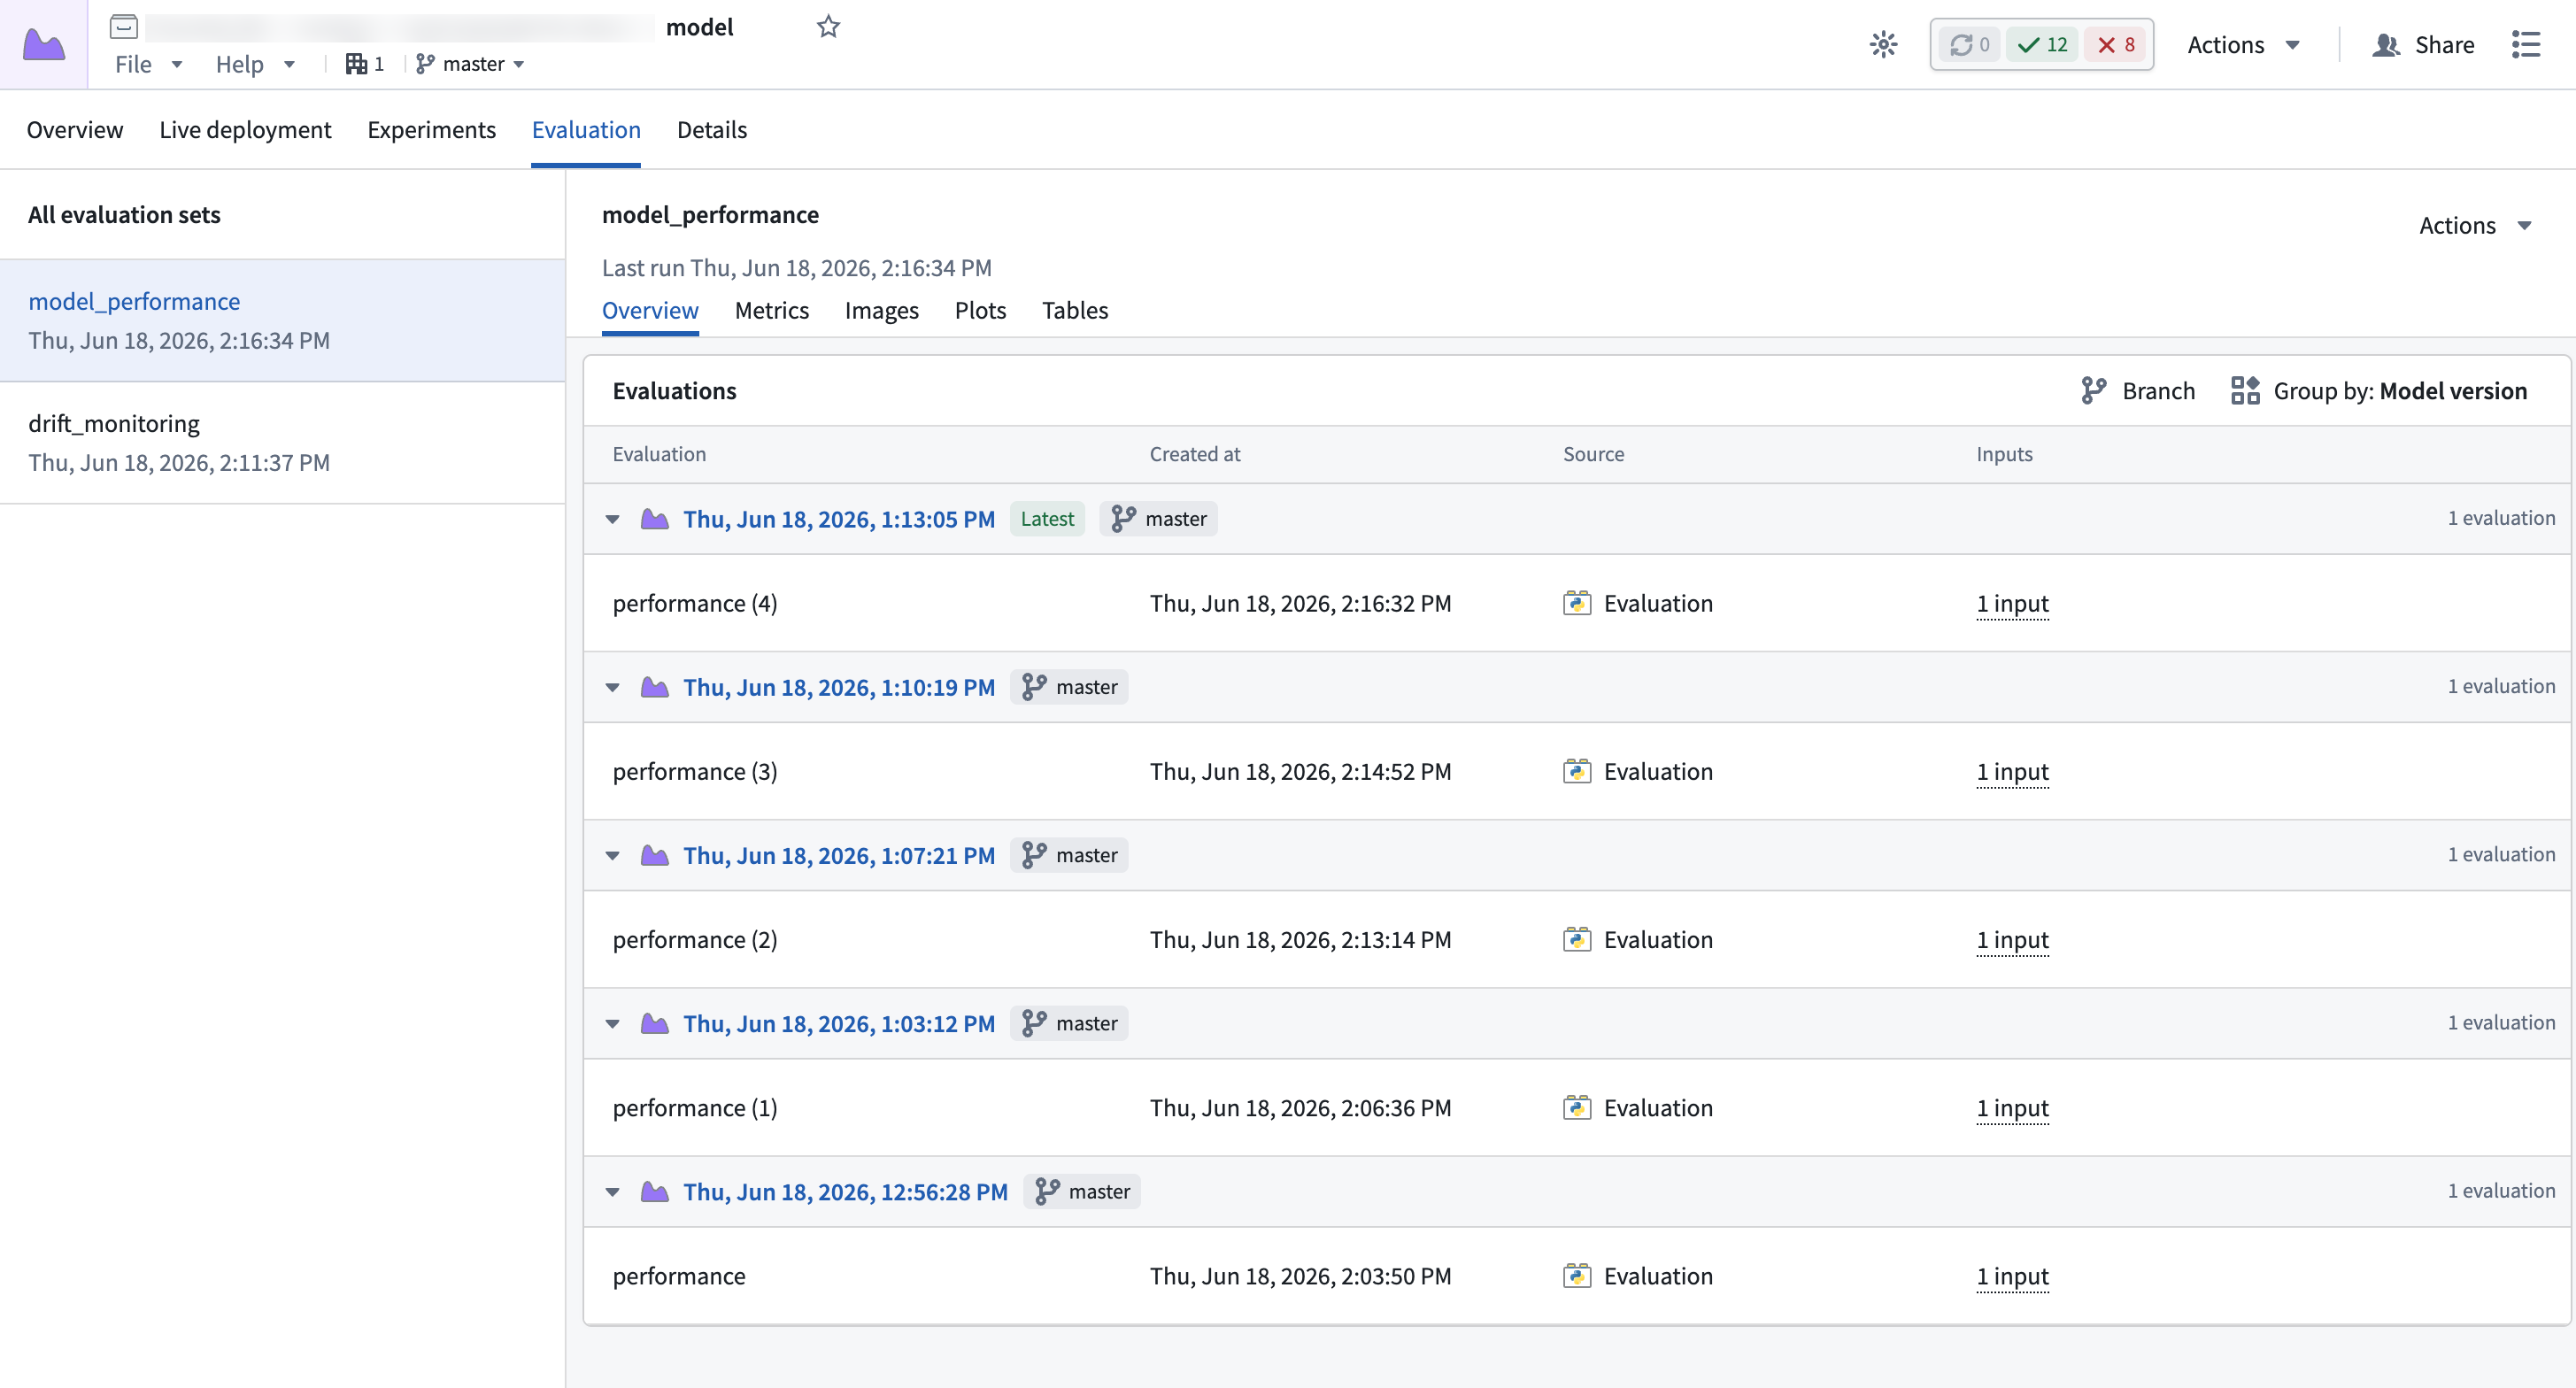Click 1 input link for performance (2)

(x=2012, y=940)
